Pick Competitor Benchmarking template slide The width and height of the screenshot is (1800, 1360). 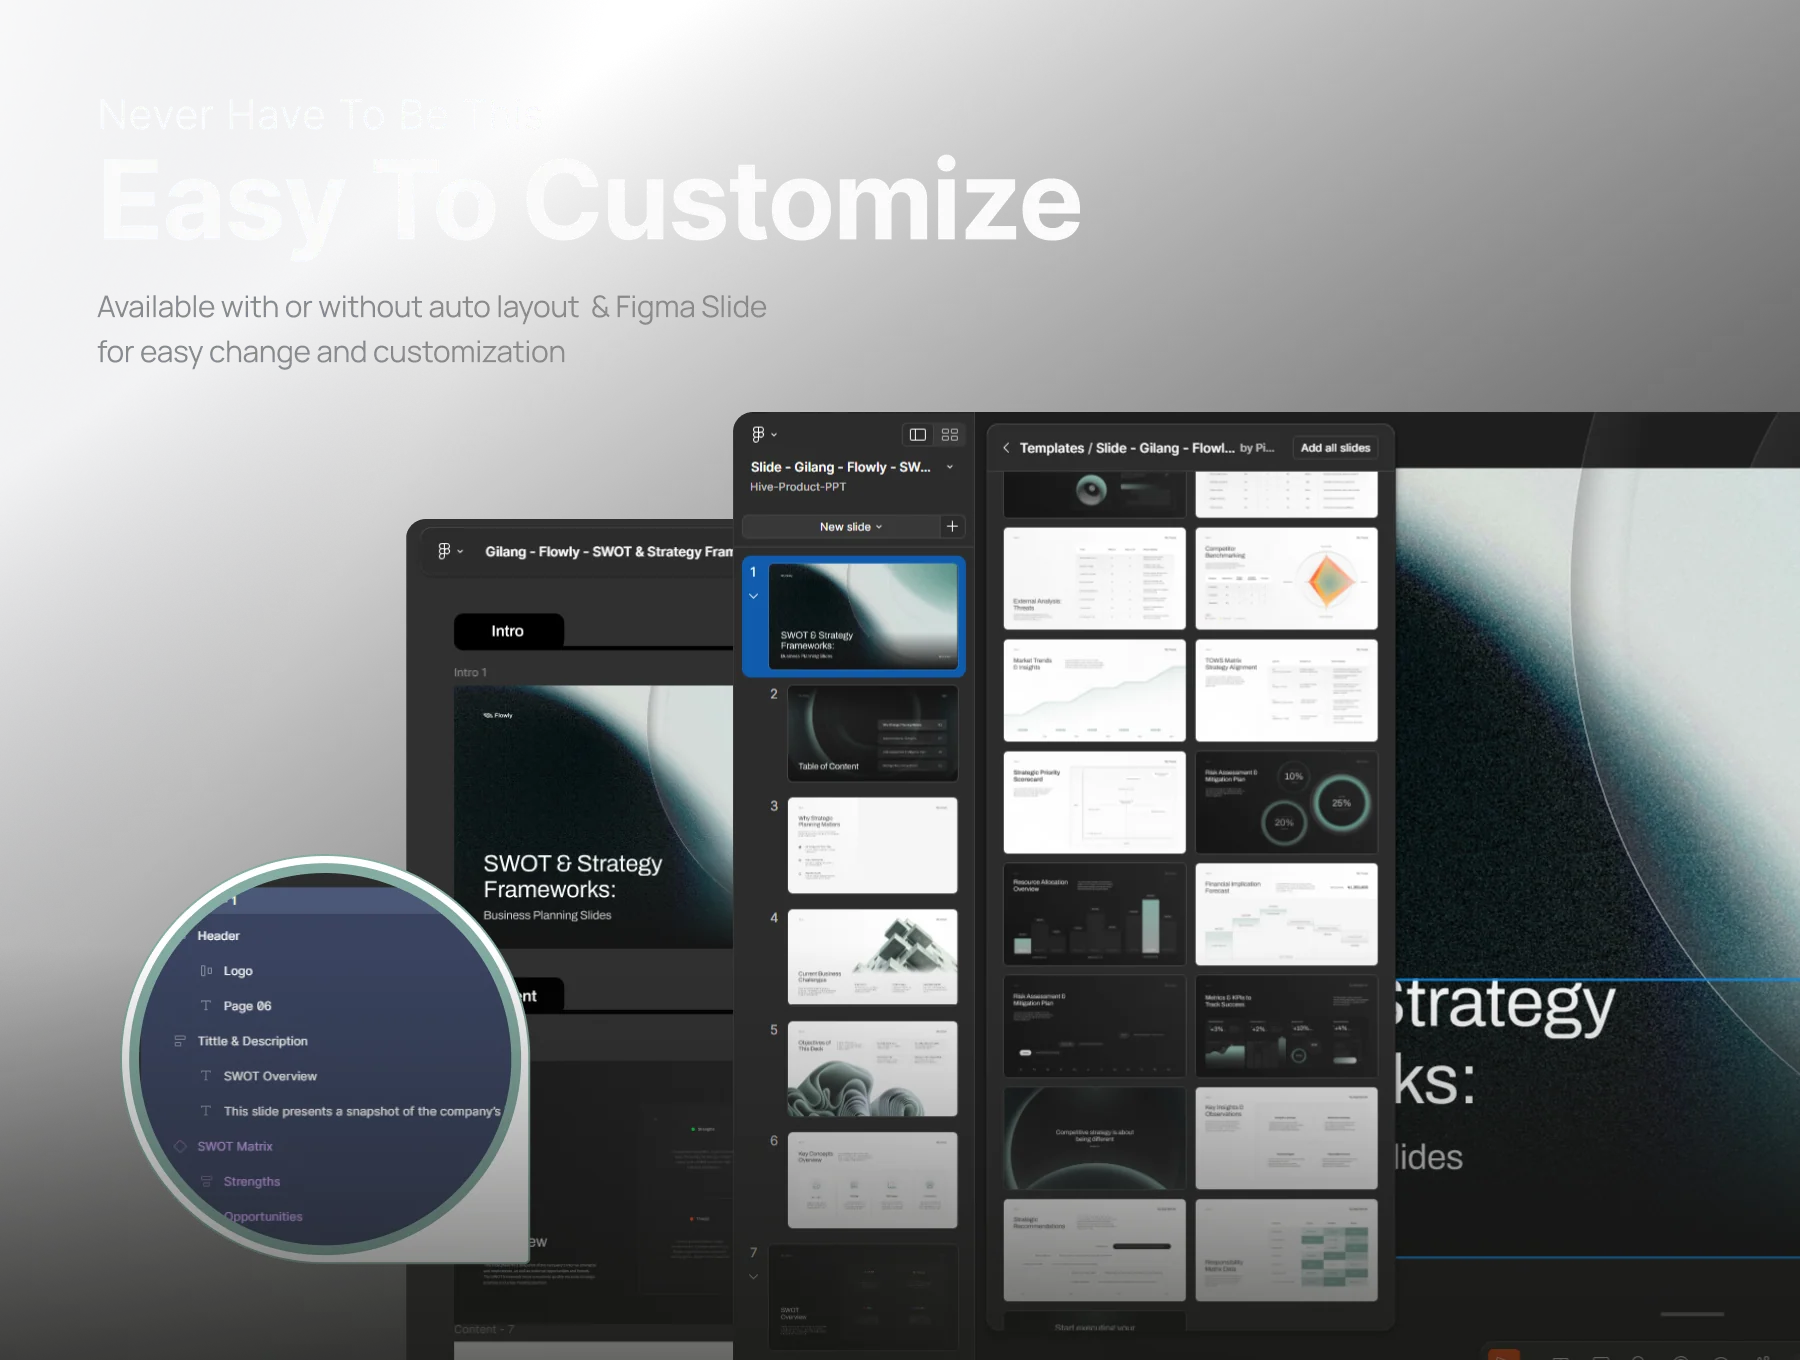tap(1286, 578)
